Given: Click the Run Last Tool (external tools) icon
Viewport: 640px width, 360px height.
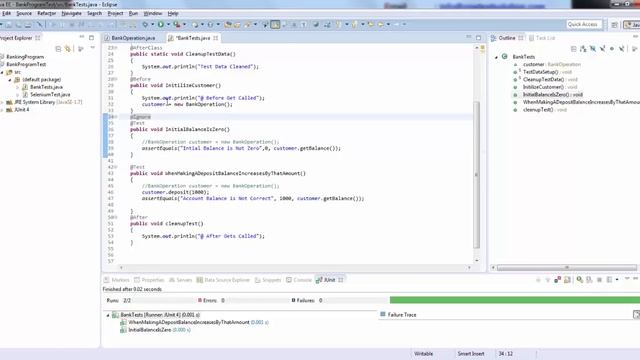Looking at the screenshot, I should 177,24.
